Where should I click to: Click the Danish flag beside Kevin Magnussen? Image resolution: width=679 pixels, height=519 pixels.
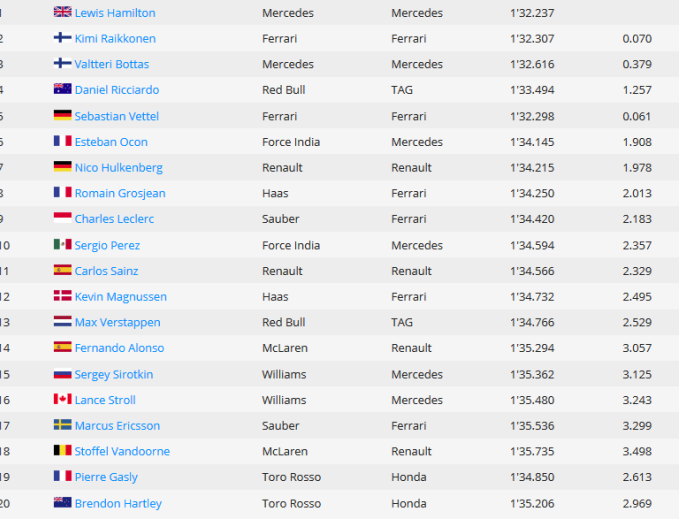pos(62,297)
